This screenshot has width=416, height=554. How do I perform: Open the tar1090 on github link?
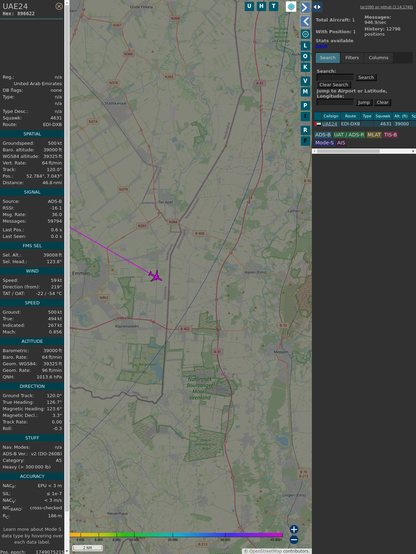(386, 7)
